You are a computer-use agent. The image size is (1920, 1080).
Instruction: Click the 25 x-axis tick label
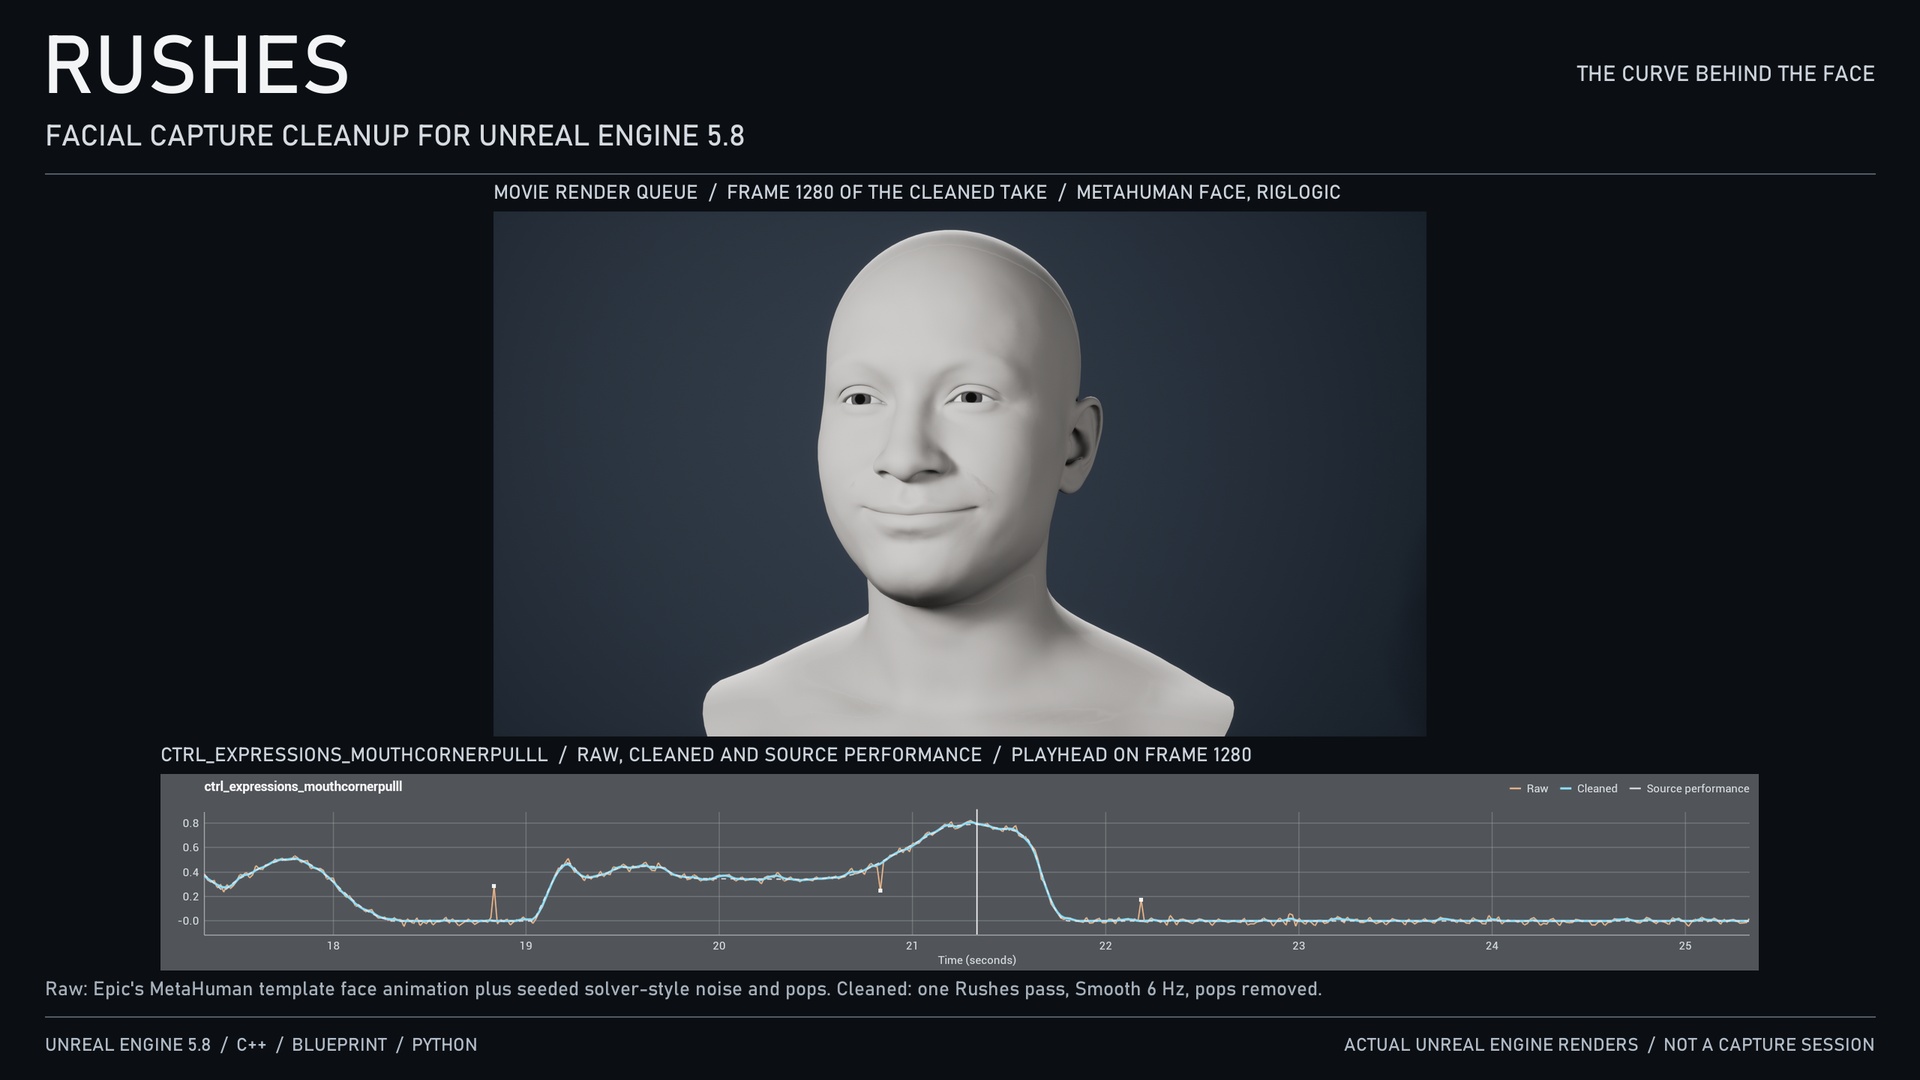click(1685, 946)
